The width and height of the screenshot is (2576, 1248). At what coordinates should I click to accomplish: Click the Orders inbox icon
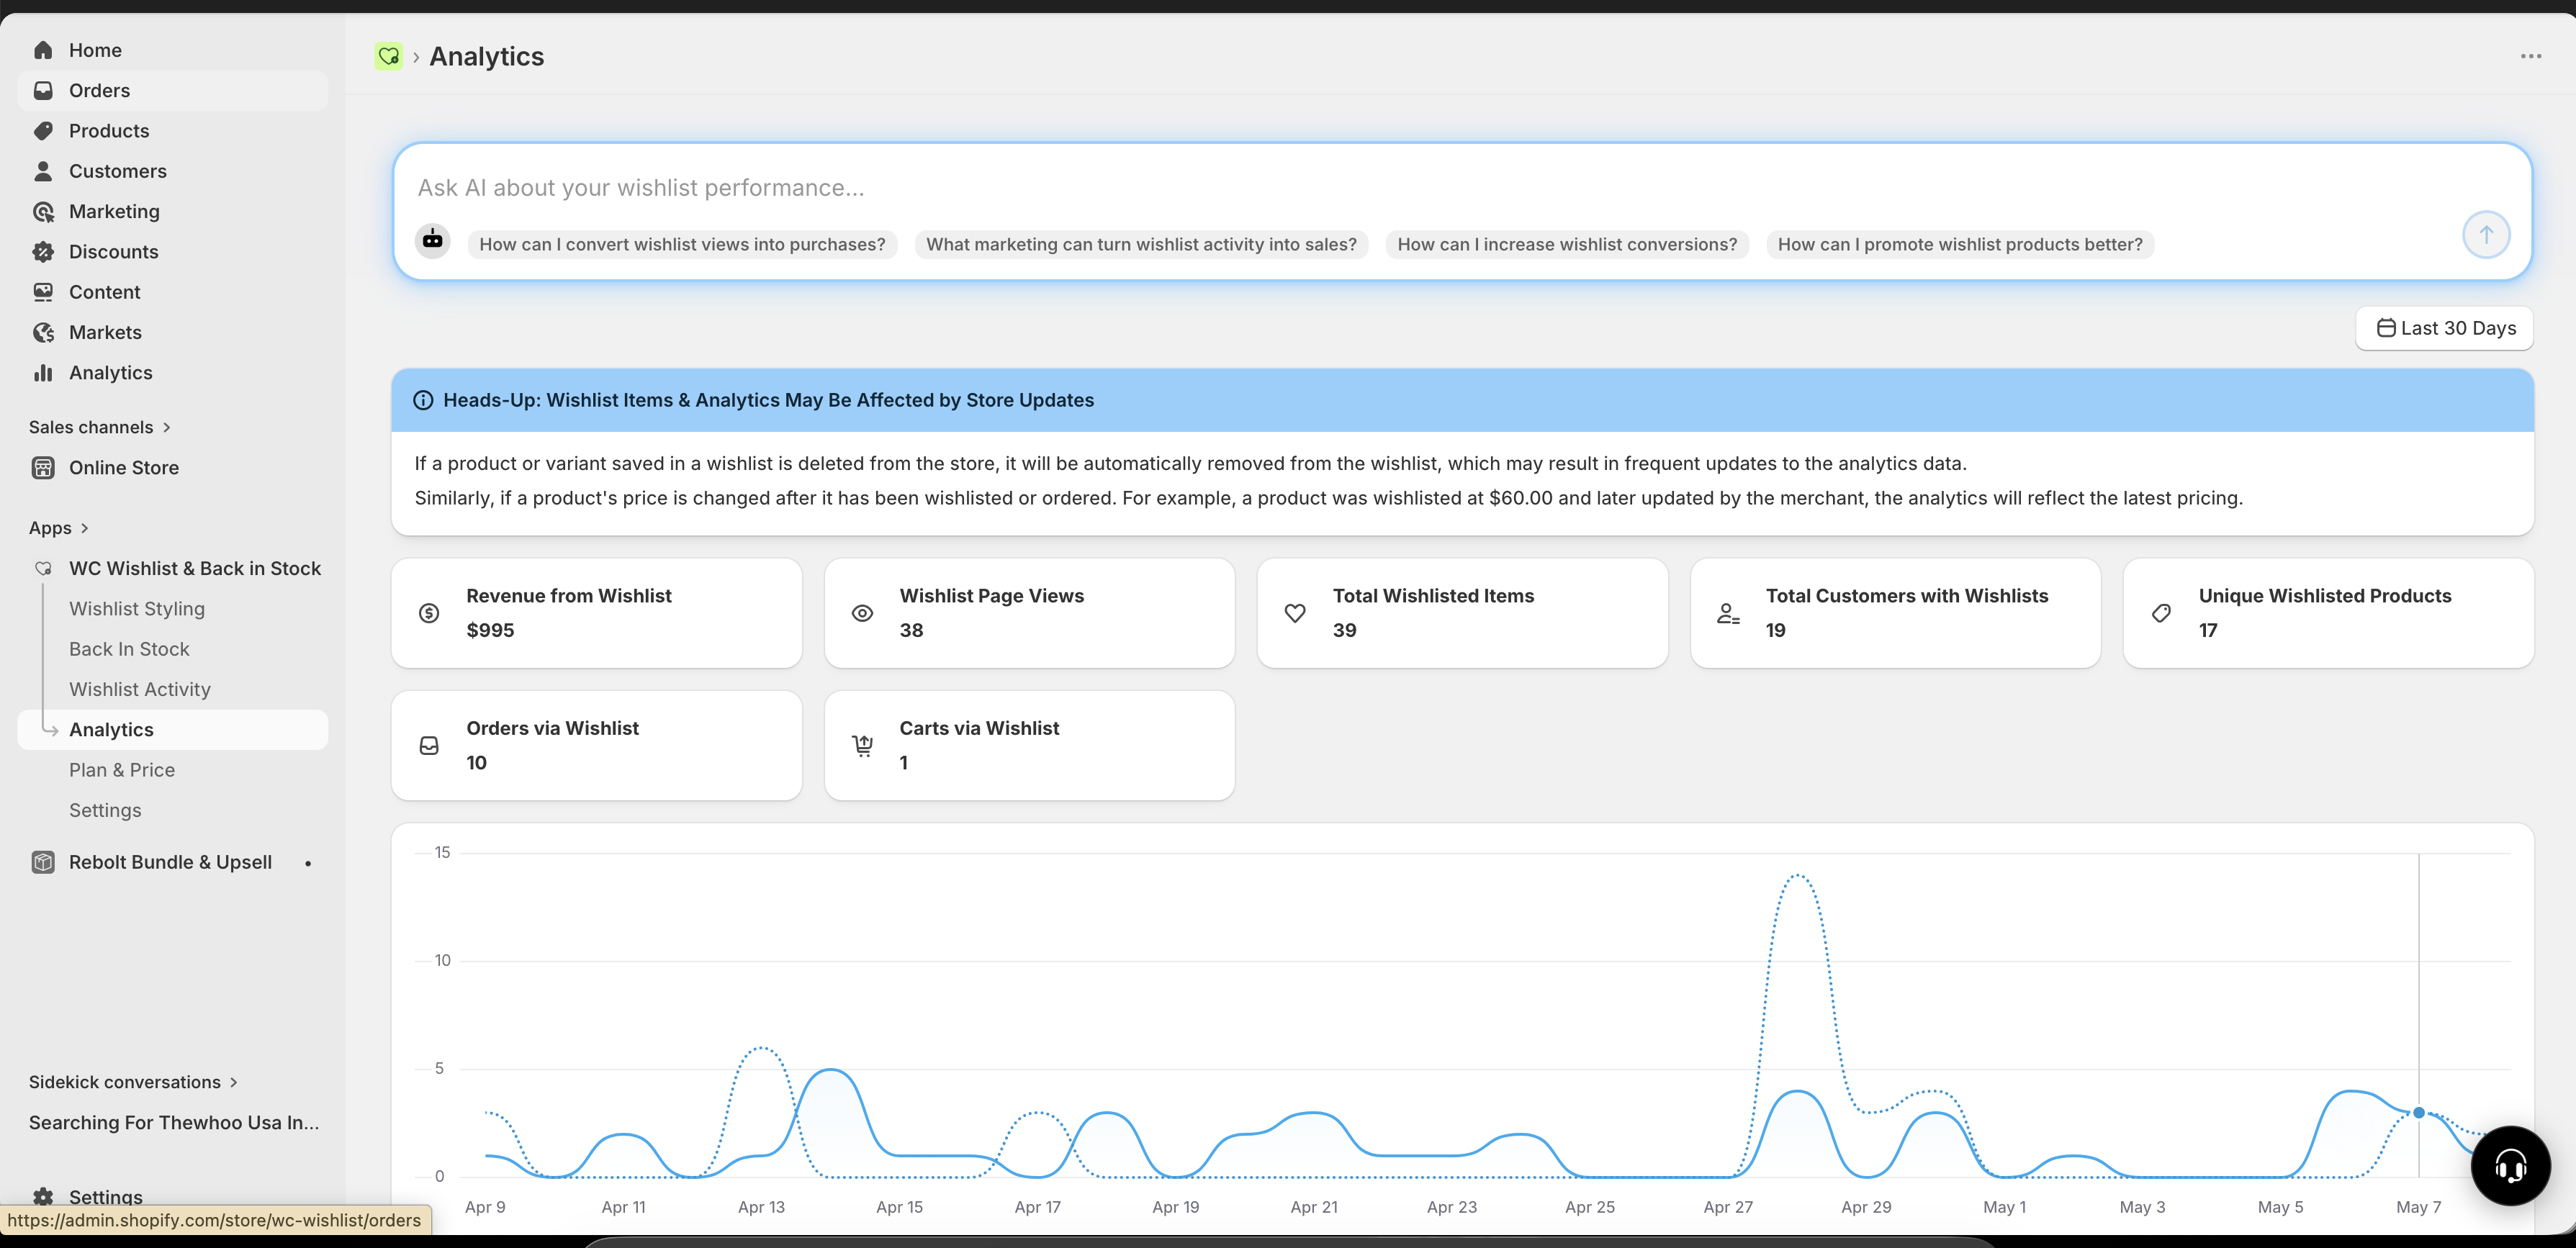(43, 90)
